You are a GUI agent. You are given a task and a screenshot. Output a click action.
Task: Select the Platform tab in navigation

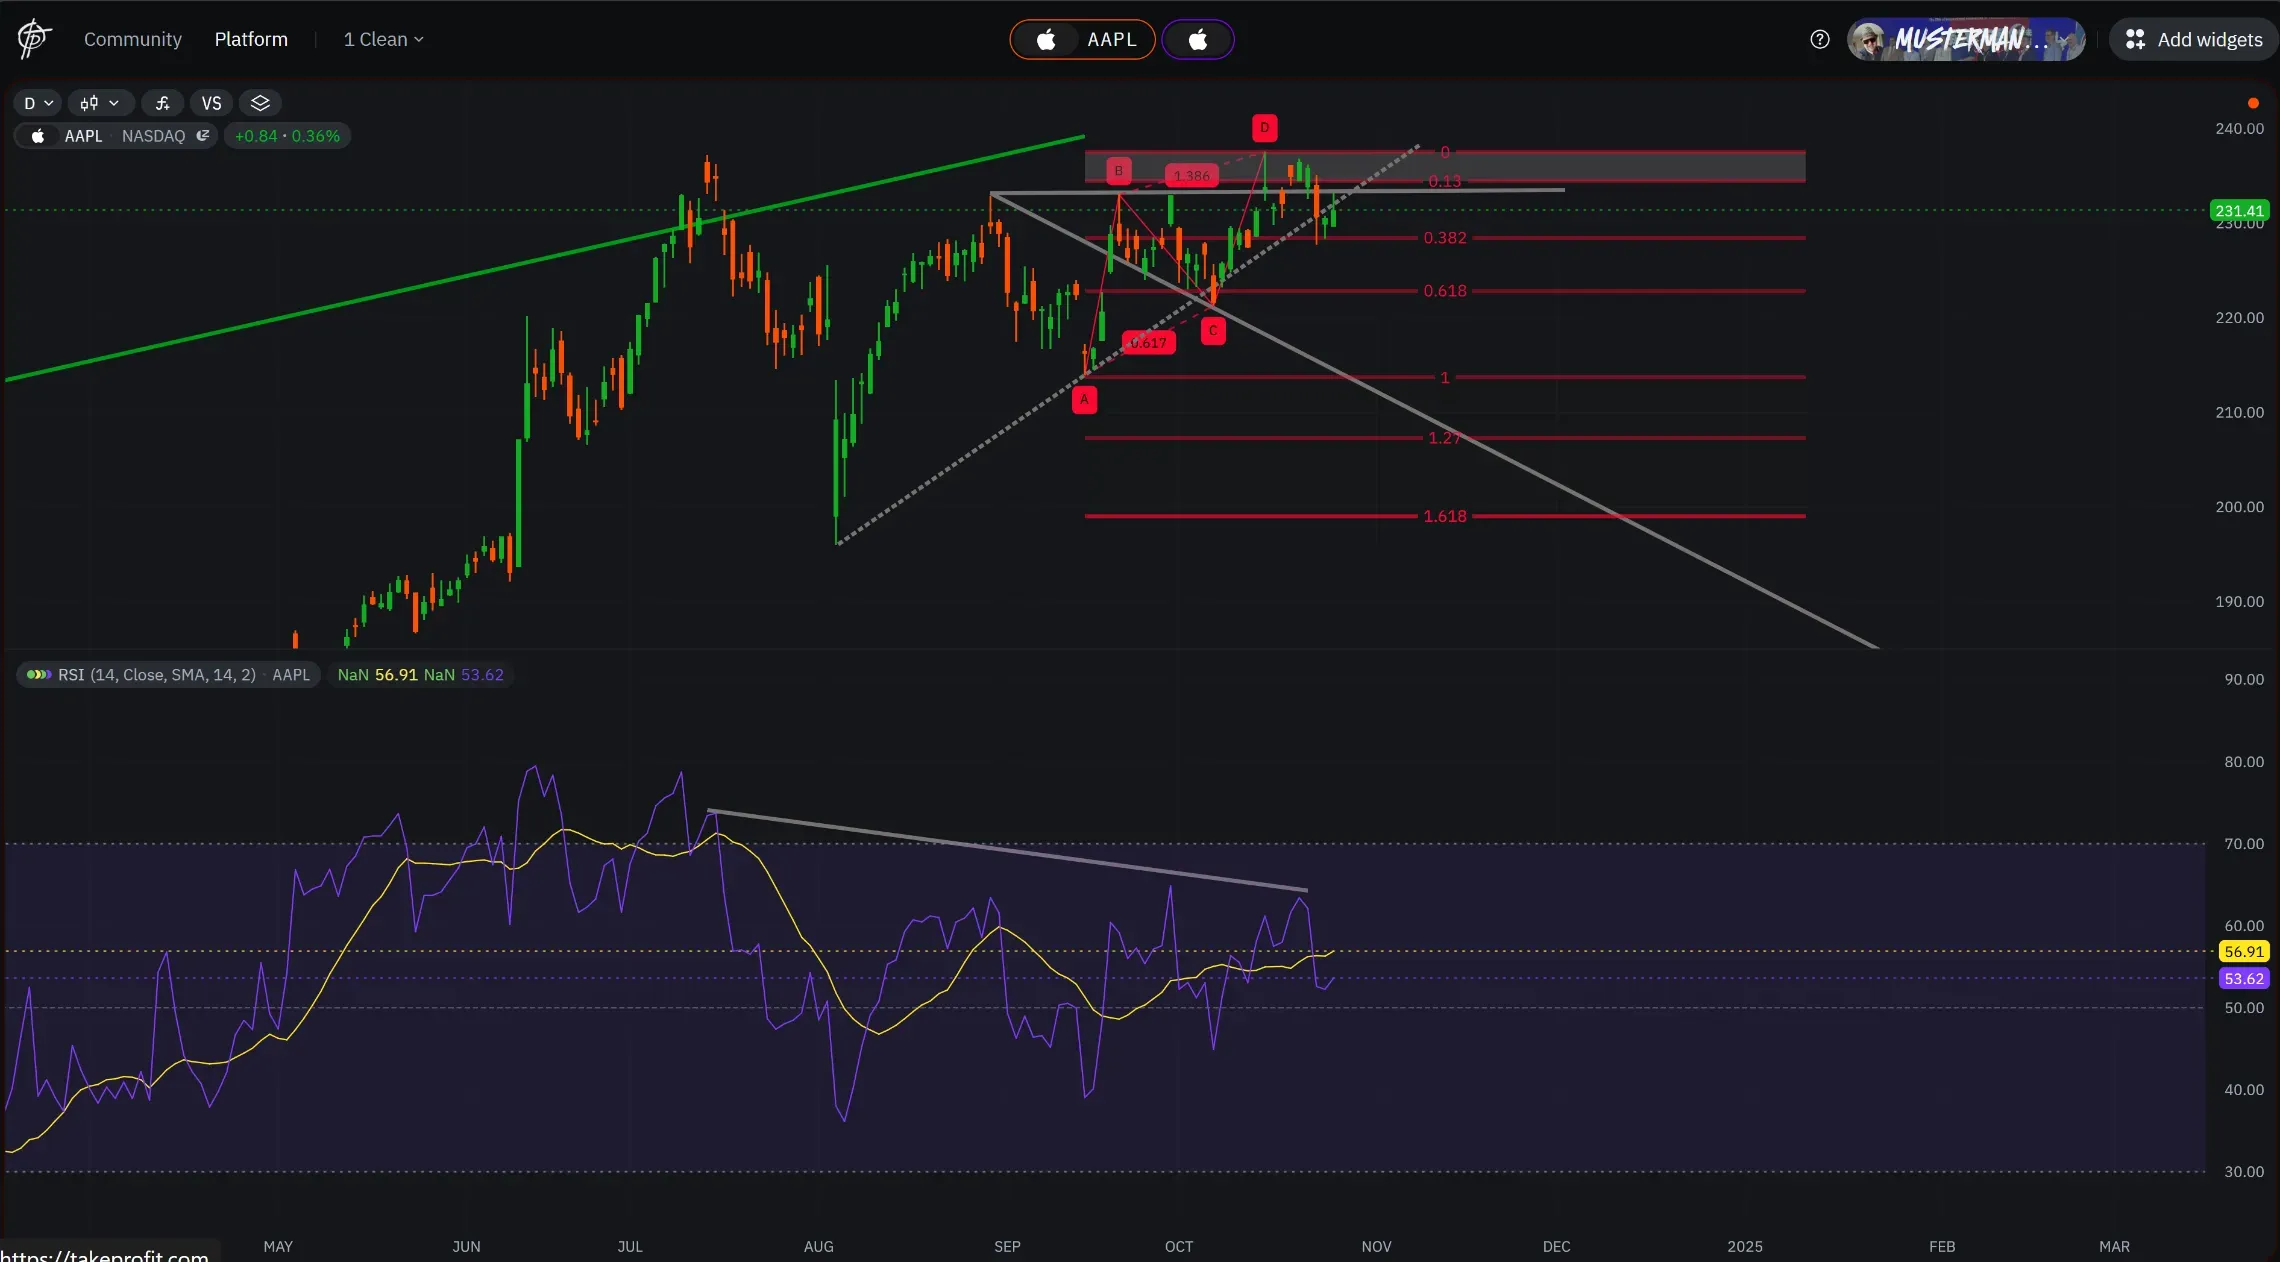(x=250, y=37)
